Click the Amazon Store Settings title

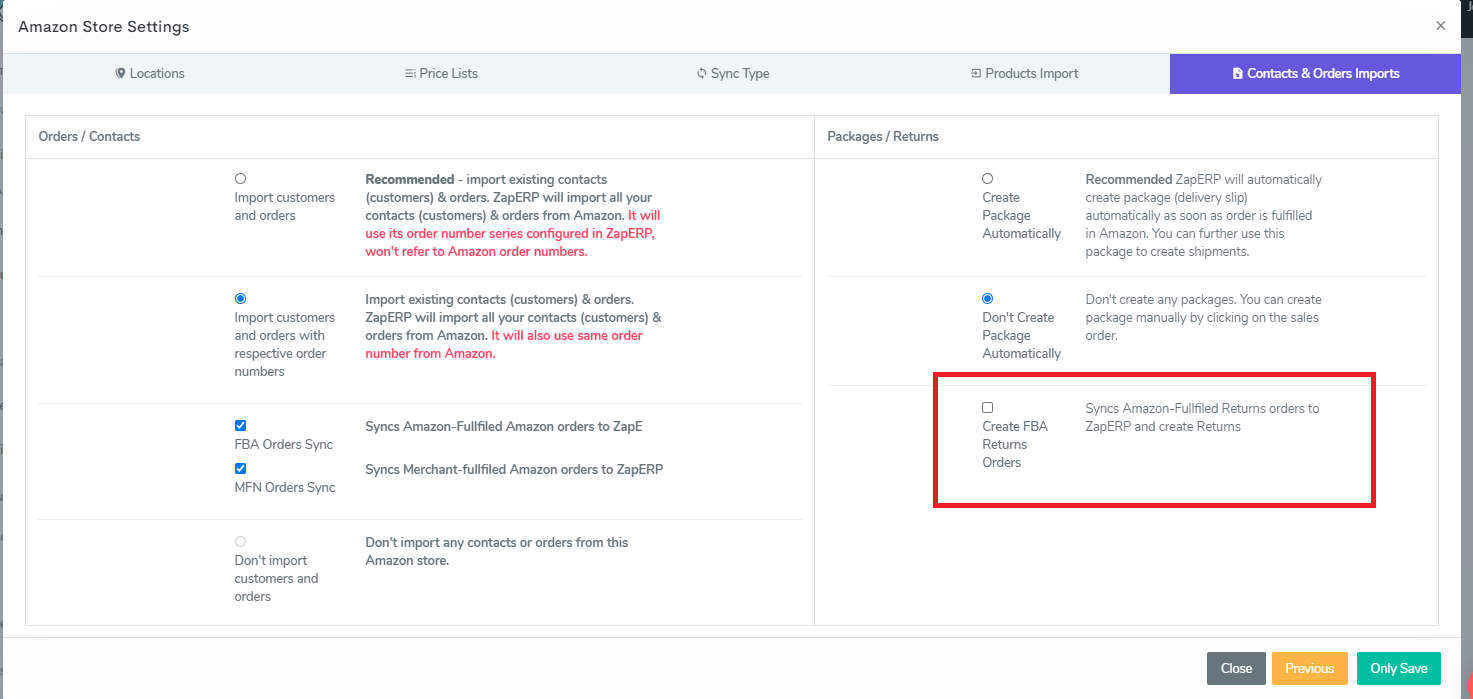pyautogui.click(x=104, y=27)
